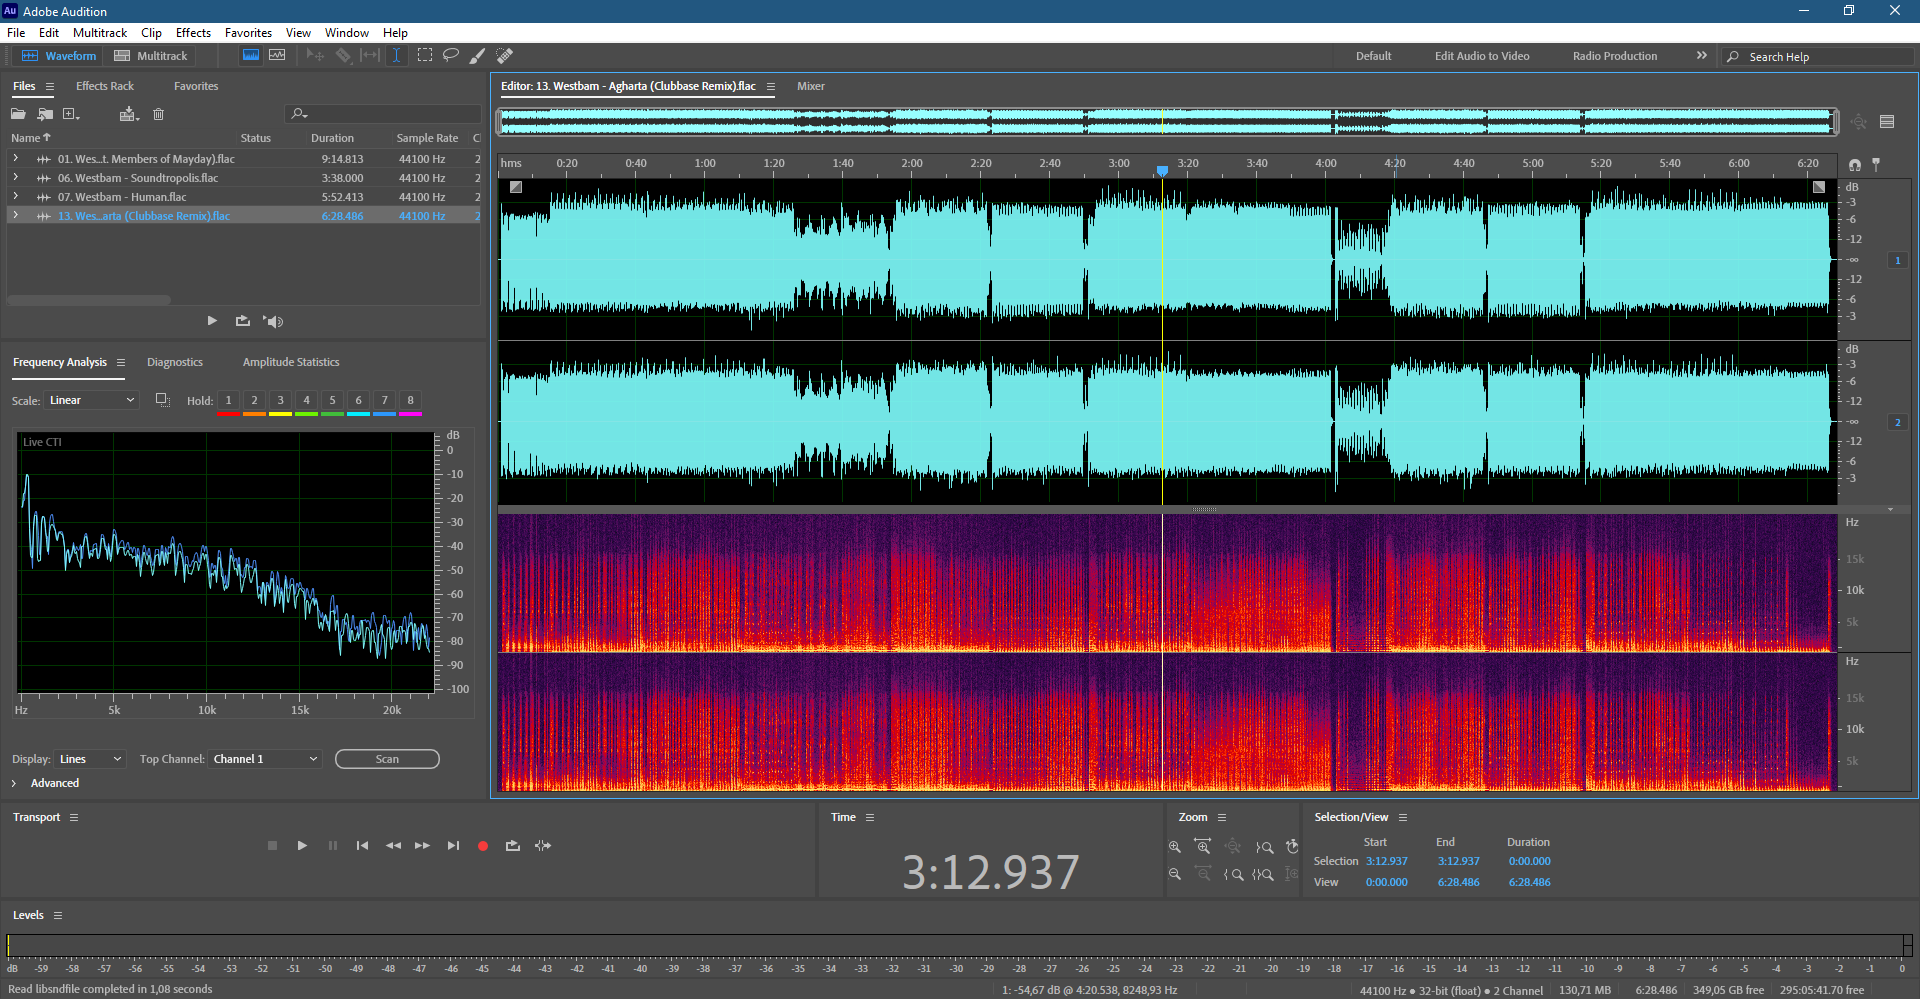Toggle channel 2 enable button
Image resolution: width=1920 pixels, height=999 pixels.
coord(1897,422)
